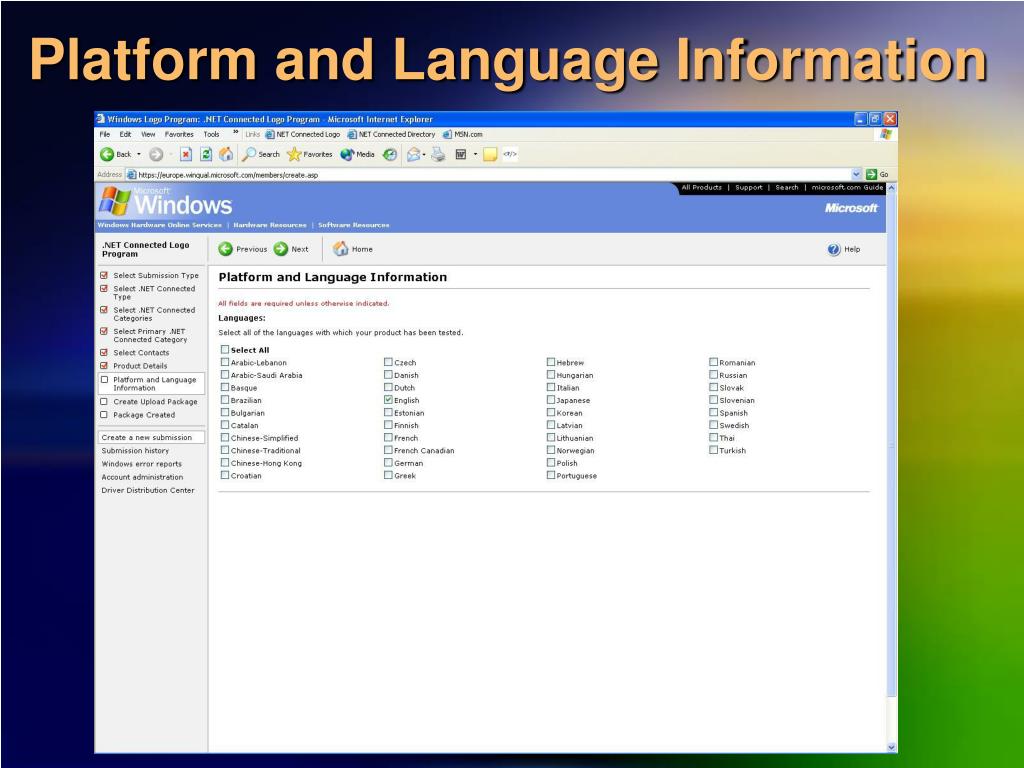Tick the Spanish language checkbox

click(x=713, y=412)
